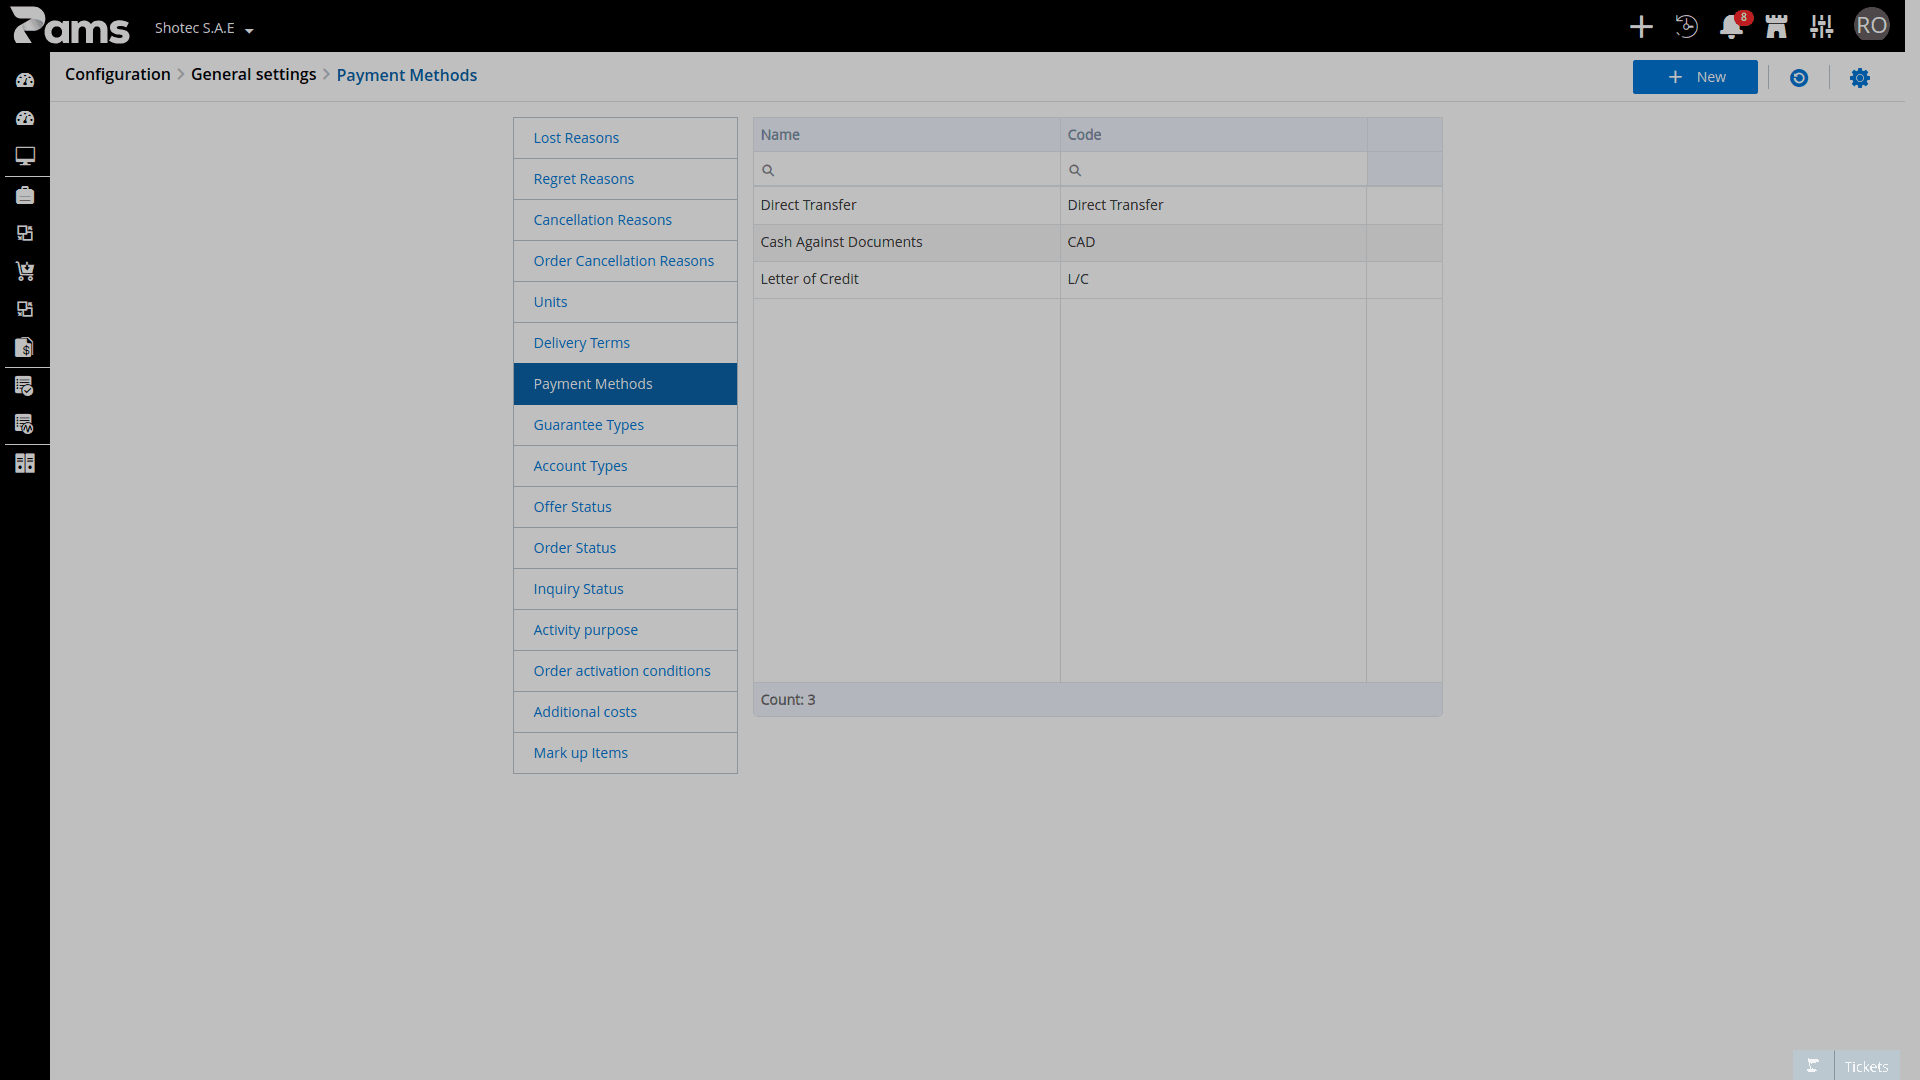
Task: Open the recent history clock icon
Action: pos(1686,27)
